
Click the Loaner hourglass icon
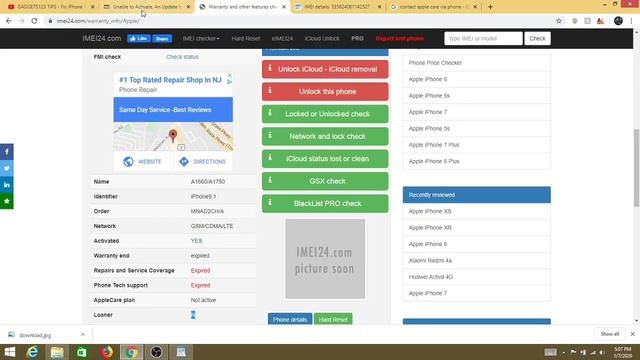coord(193,315)
